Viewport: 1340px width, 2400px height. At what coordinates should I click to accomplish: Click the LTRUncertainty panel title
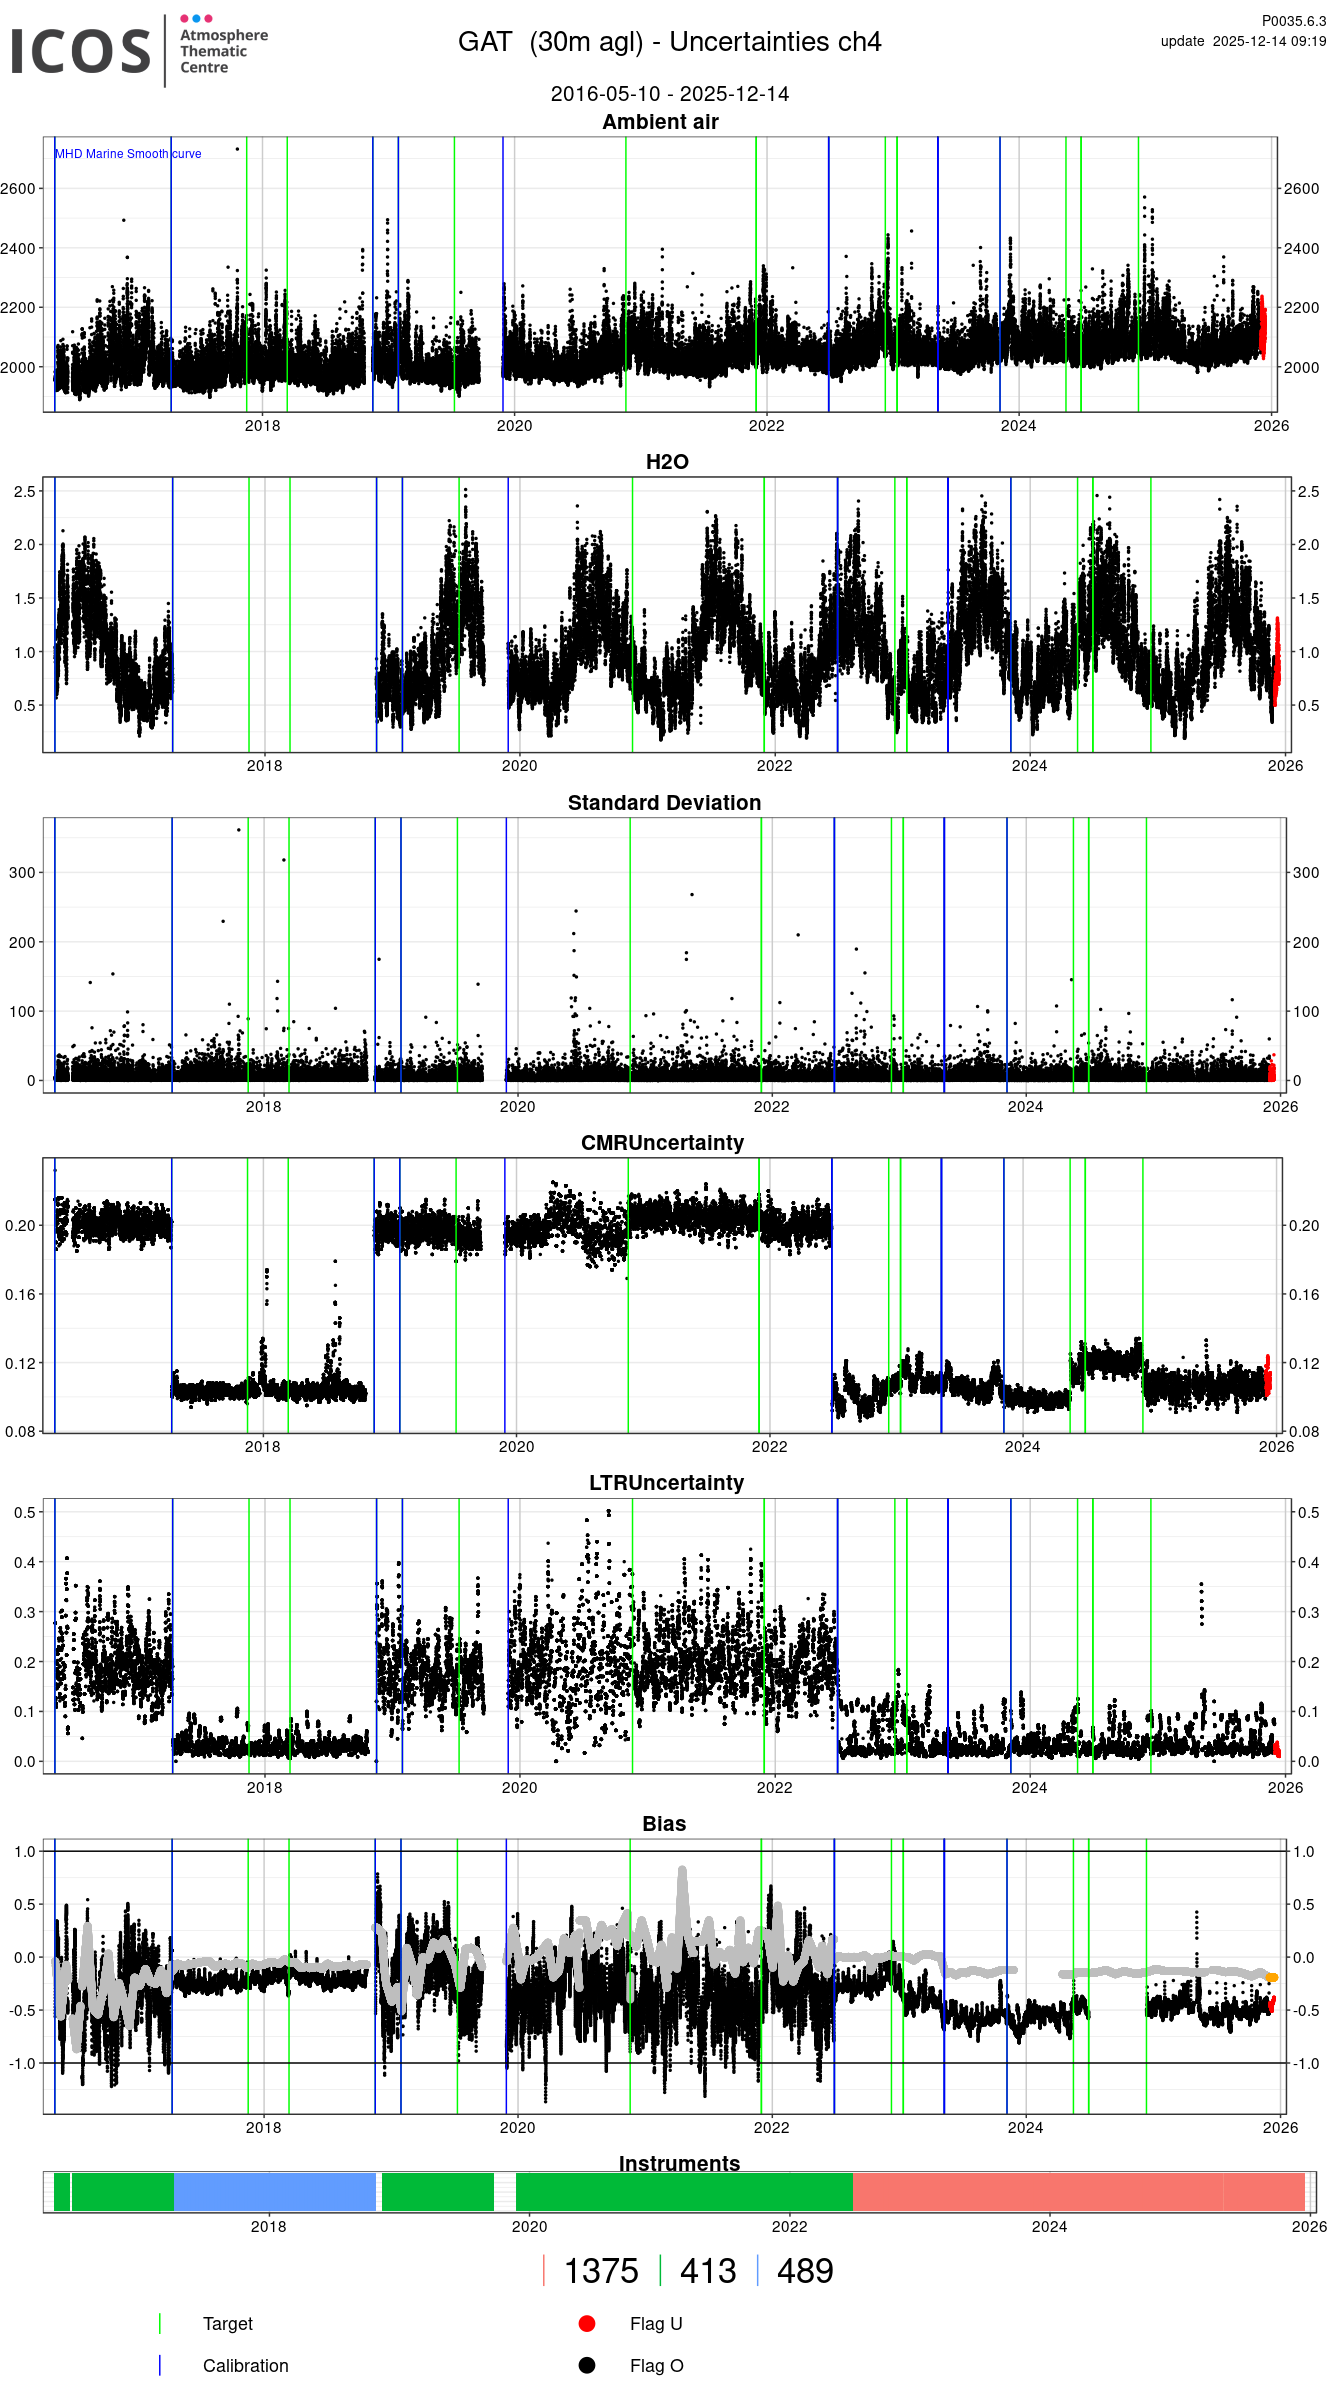click(666, 1482)
